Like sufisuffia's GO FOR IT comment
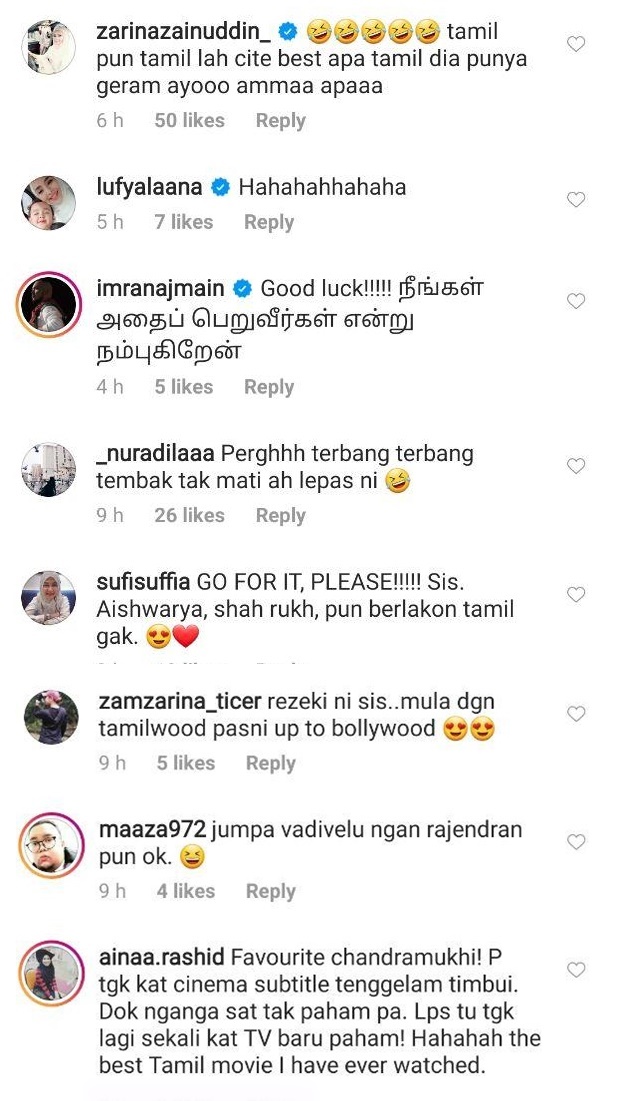The height and width of the screenshot is (1101, 619). pos(575,595)
